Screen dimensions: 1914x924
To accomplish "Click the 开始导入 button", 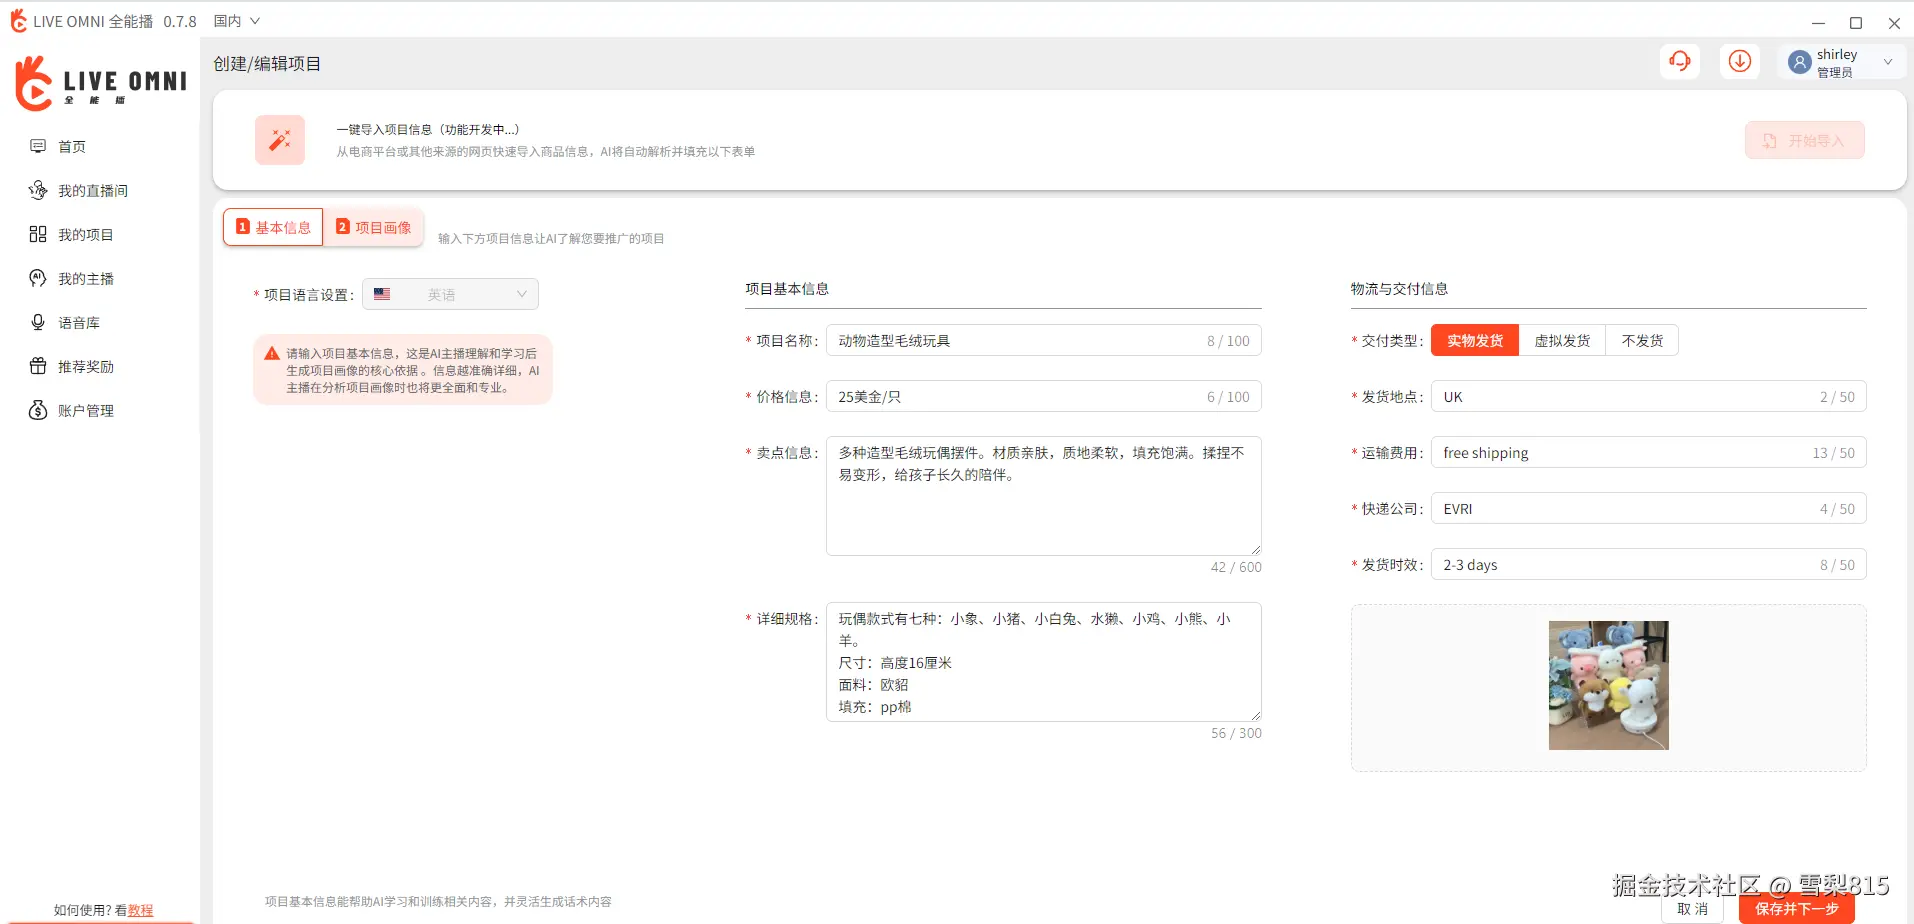I will (x=1805, y=141).
